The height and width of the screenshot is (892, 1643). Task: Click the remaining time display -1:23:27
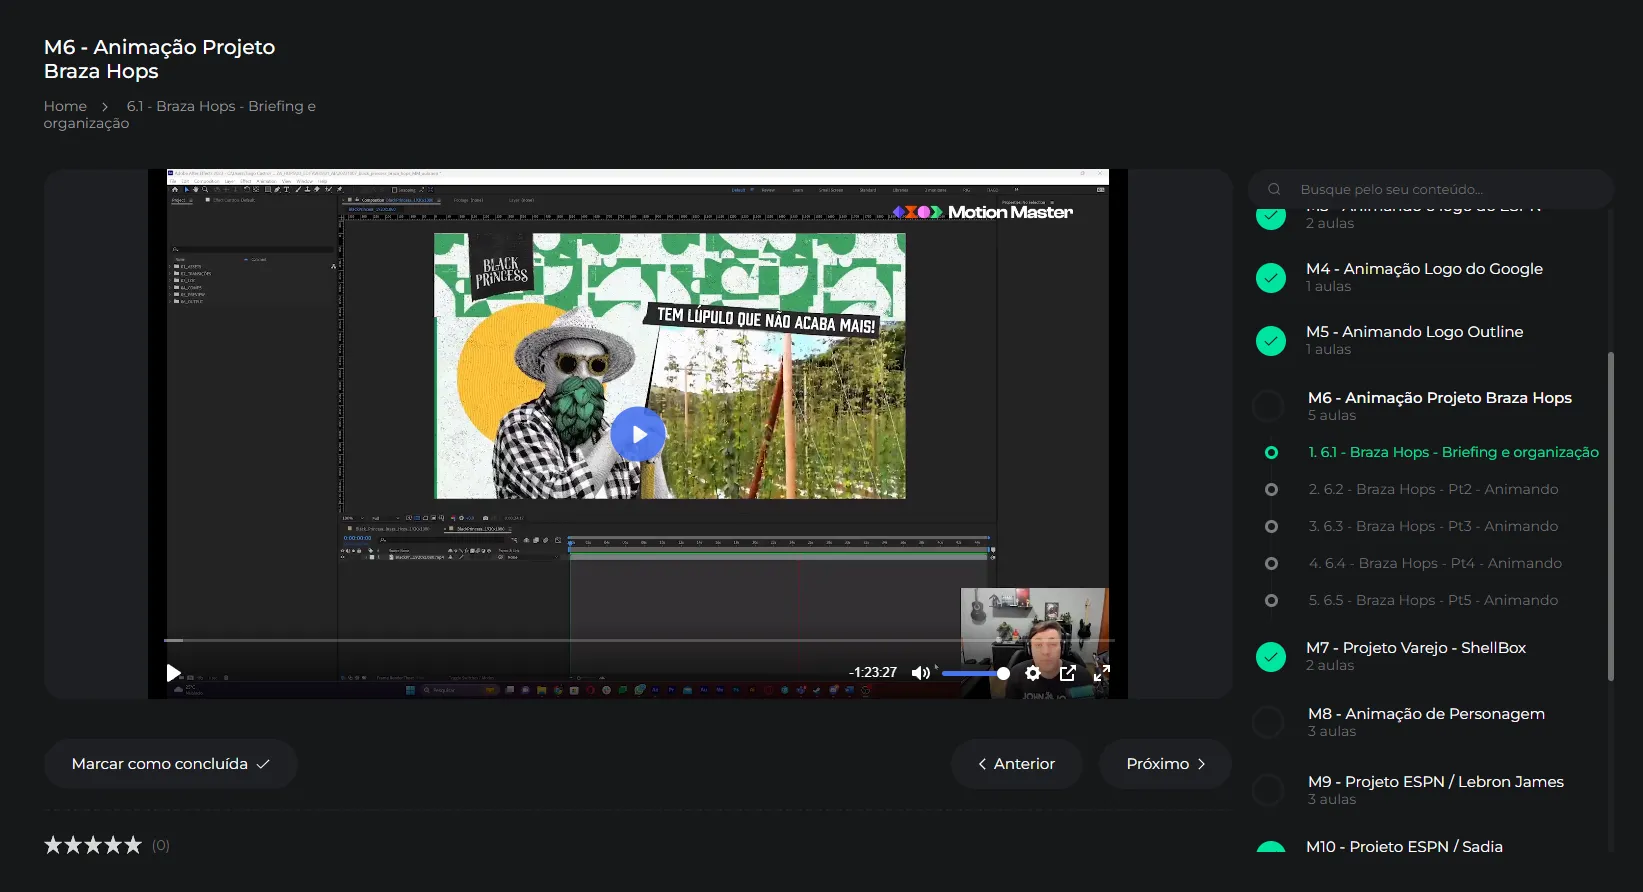point(873,673)
